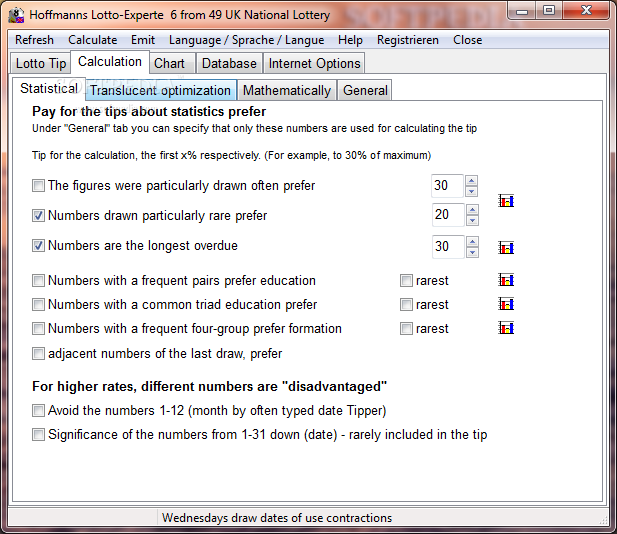Click the drawn often value field showing 30
This screenshot has height=534, width=617.
(x=447, y=186)
